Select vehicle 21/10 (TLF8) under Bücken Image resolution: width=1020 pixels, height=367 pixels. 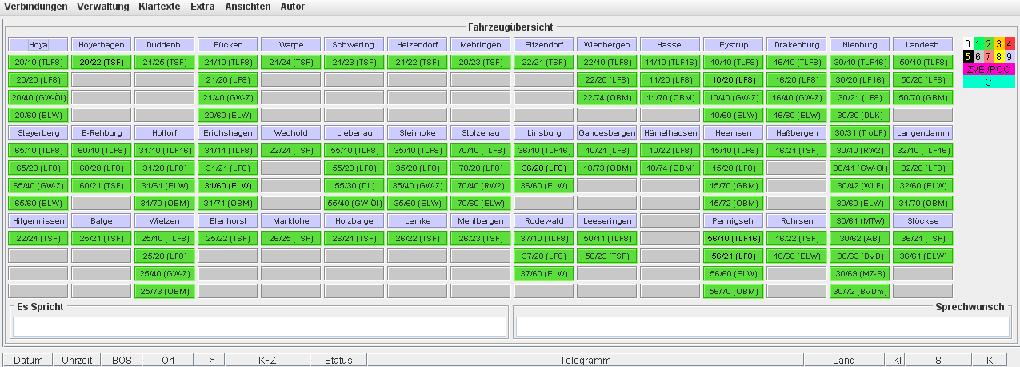pyautogui.click(x=228, y=62)
